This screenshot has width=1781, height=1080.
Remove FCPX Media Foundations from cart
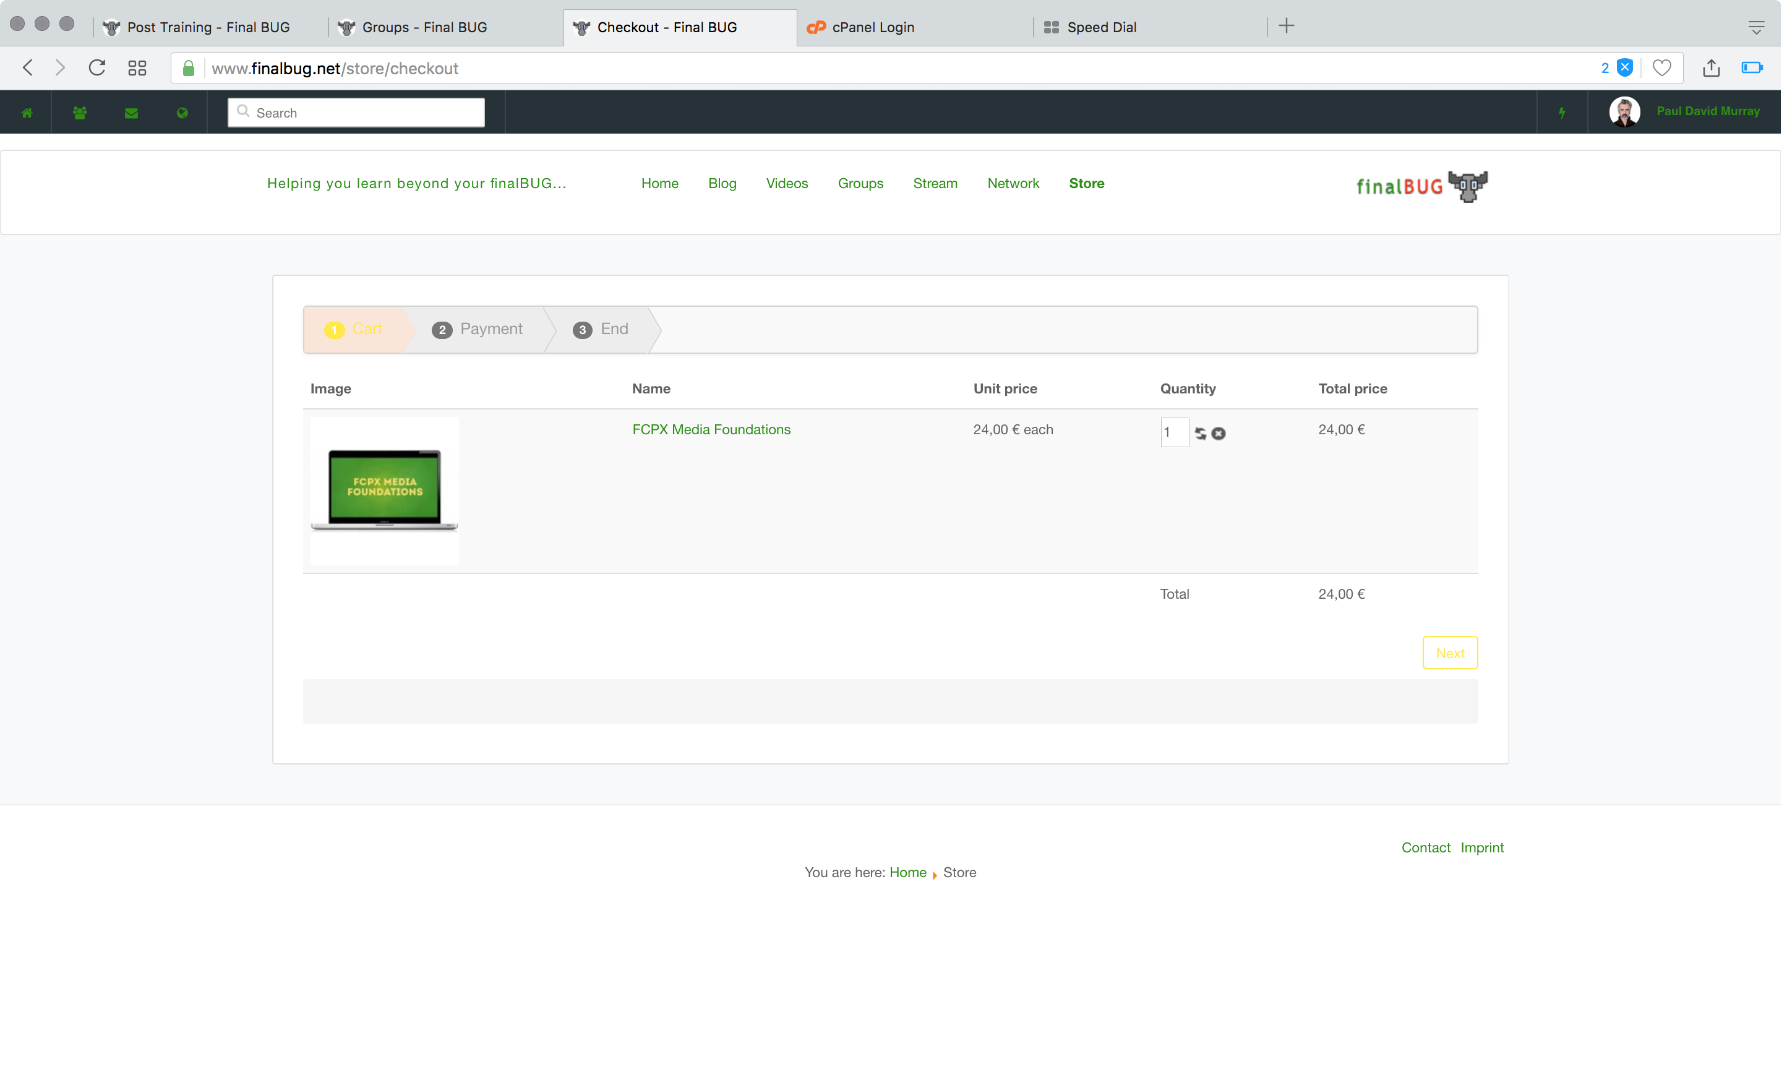(1219, 433)
